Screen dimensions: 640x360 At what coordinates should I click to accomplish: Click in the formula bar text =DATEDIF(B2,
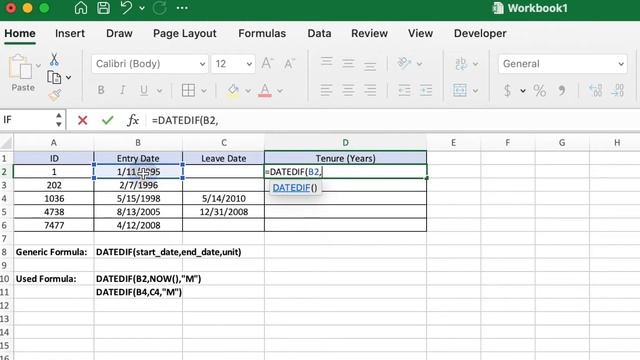185,120
